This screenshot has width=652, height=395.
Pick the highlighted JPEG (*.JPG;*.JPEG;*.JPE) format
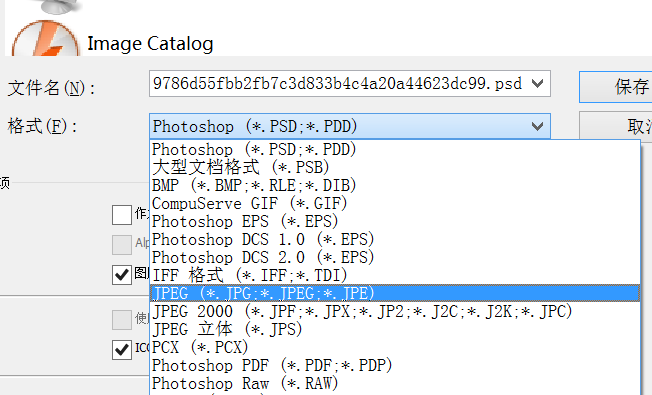point(395,293)
